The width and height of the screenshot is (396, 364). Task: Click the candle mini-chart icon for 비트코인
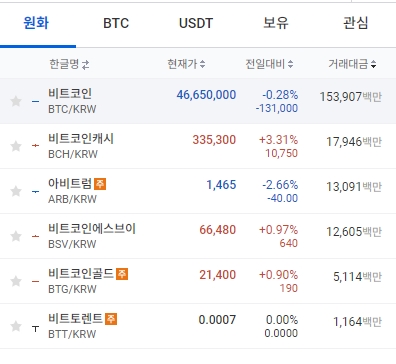click(35, 101)
